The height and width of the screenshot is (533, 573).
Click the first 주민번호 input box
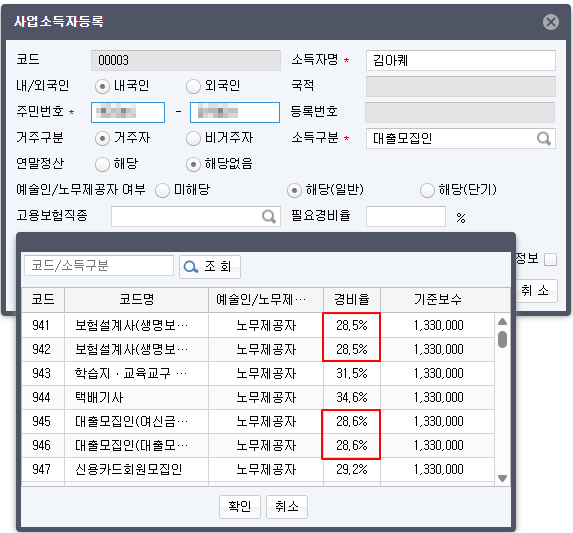[x=128, y=112]
